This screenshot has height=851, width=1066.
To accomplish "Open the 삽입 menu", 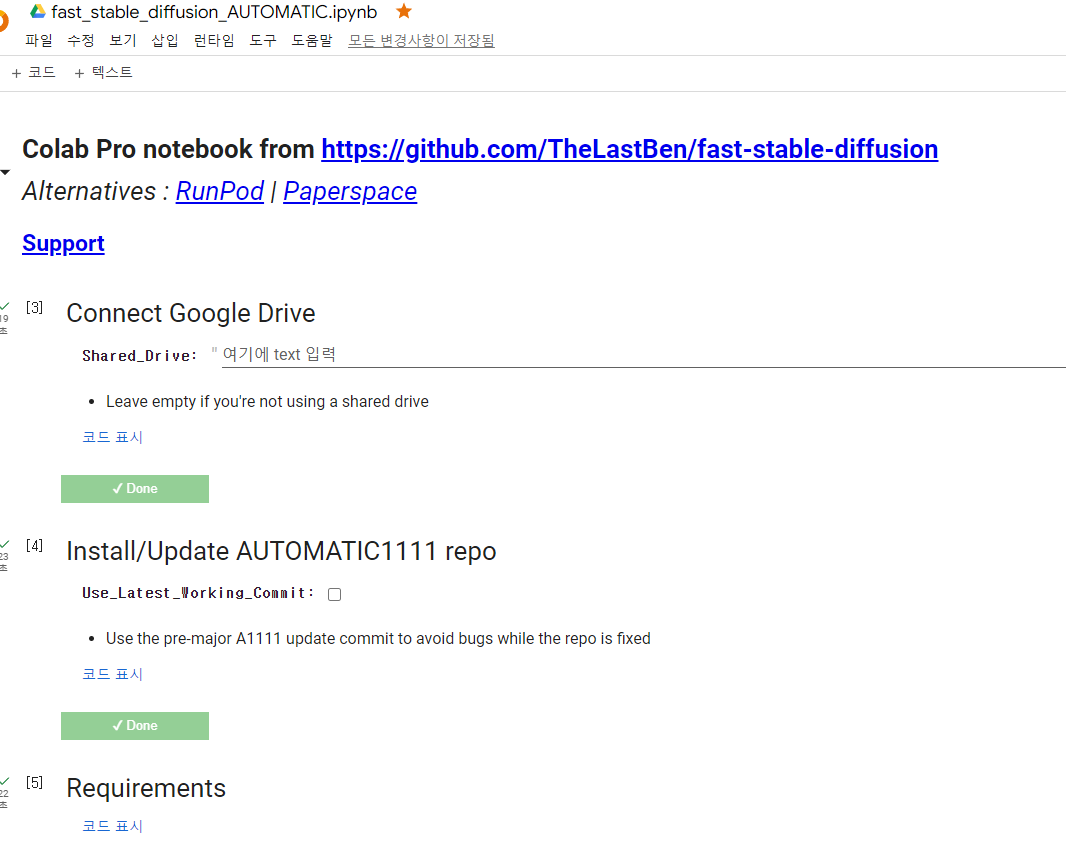I will coord(165,41).
